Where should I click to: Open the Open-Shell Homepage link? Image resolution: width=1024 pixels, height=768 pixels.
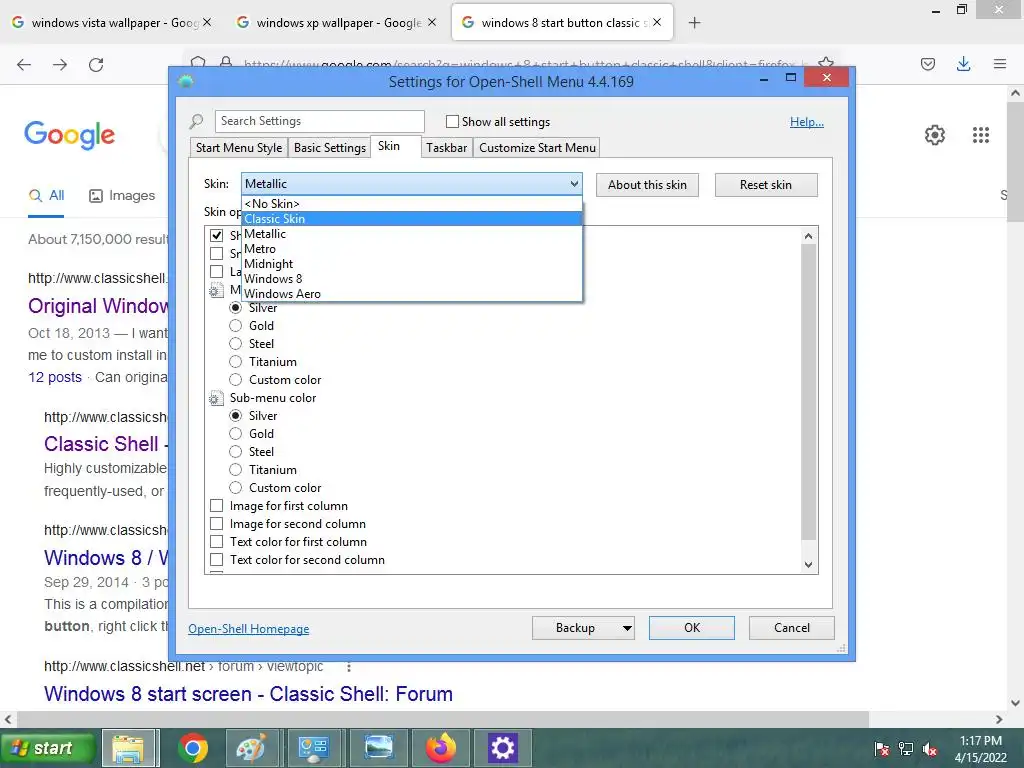[249, 629]
